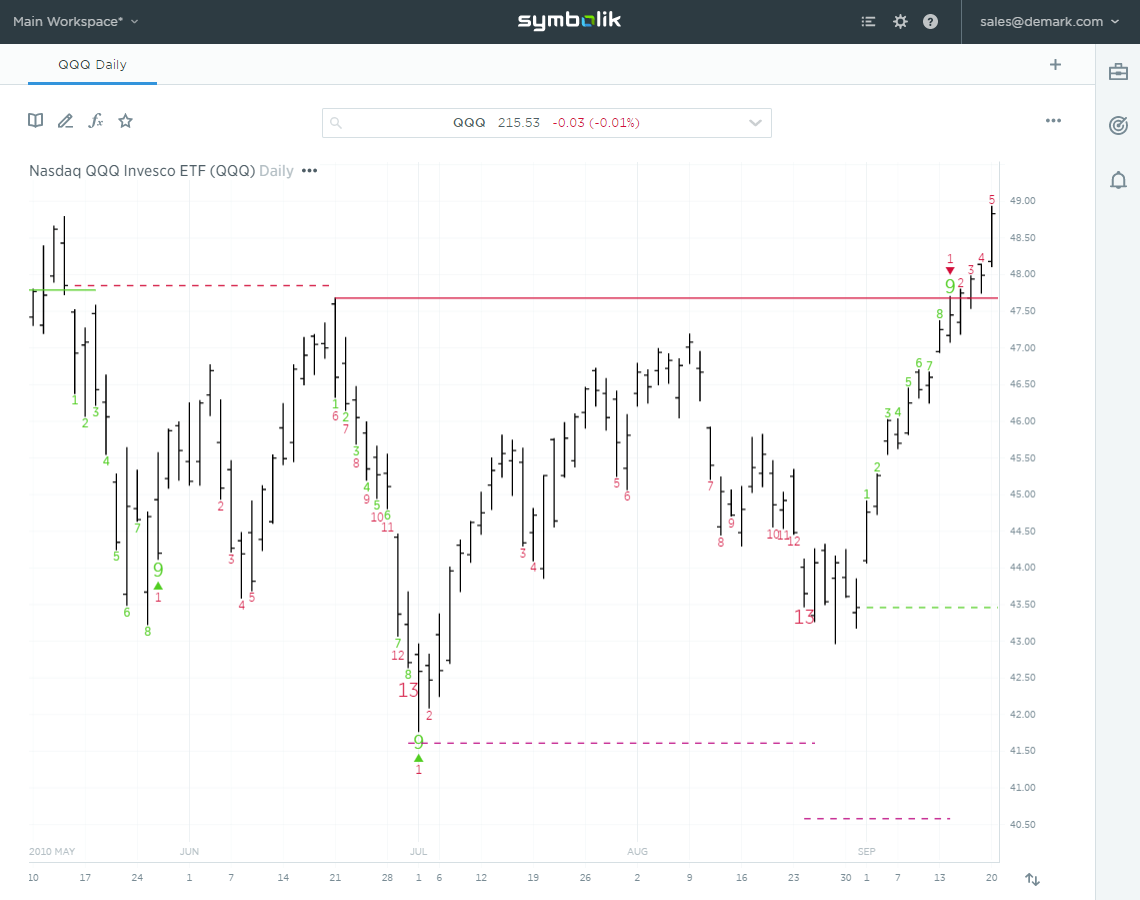Open the fx indicators tool
Image resolution: width=1140 pixels, height=900 pixels.
(95, 120)
